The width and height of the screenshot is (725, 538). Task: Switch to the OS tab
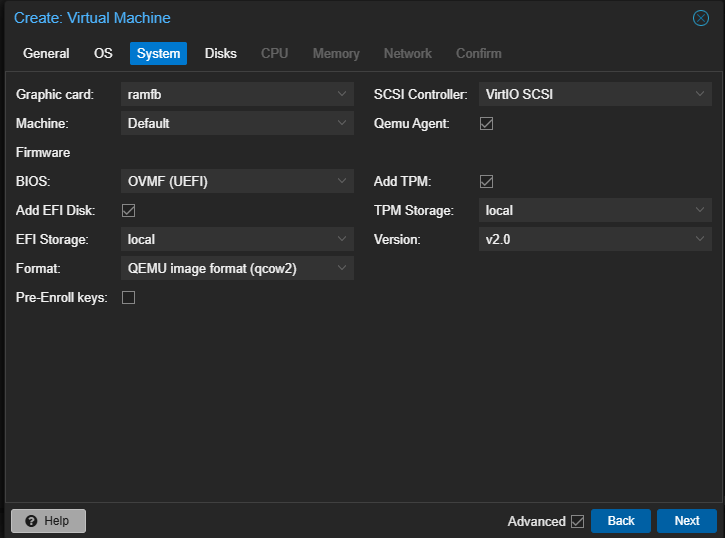(103, 54)
